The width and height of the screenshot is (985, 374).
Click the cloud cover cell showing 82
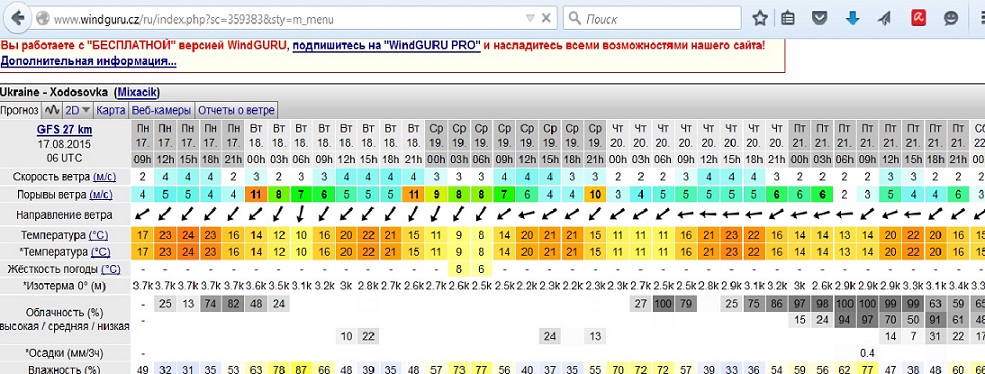point(233,304)
